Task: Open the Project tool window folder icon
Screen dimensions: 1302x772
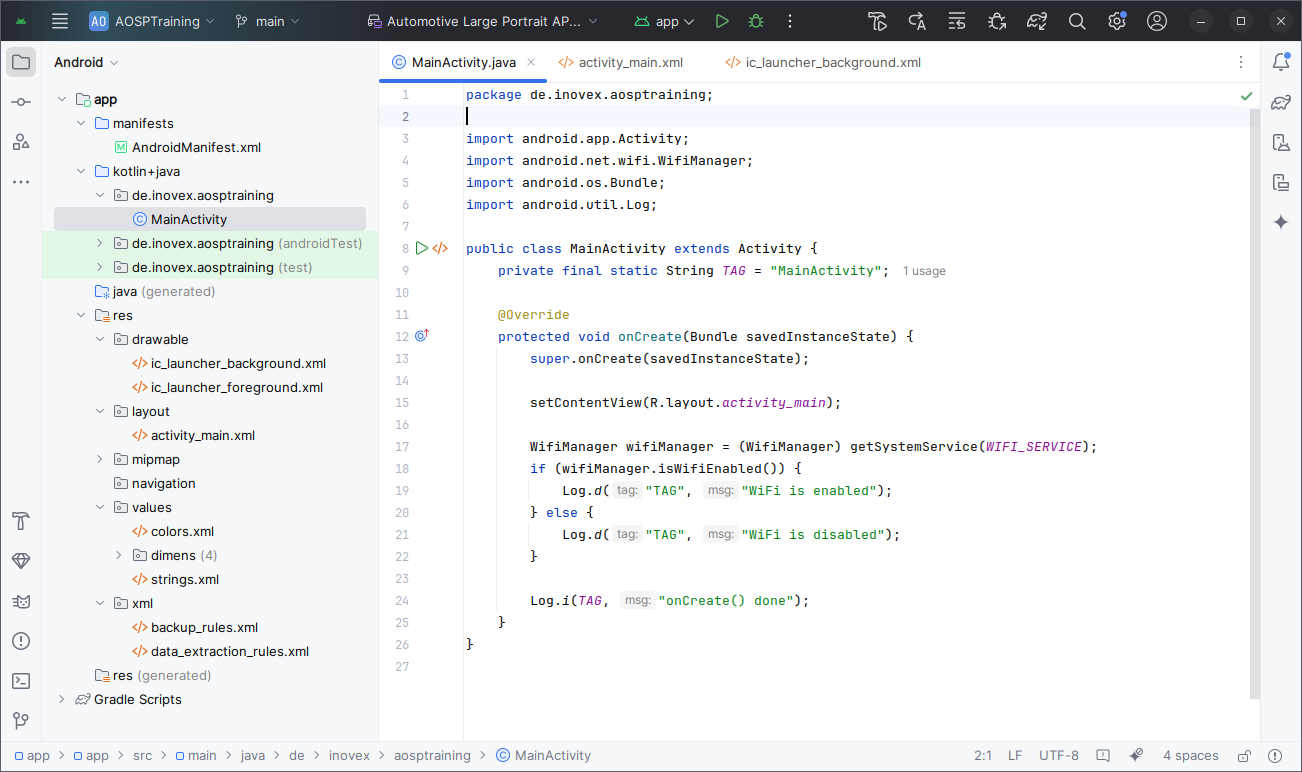Action: click(x=21, y=62)
